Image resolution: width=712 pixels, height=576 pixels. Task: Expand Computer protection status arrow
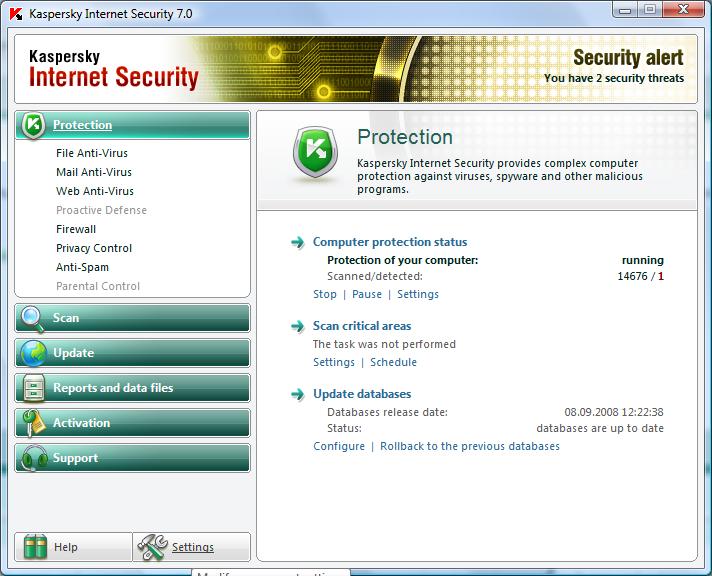point(298,242)
